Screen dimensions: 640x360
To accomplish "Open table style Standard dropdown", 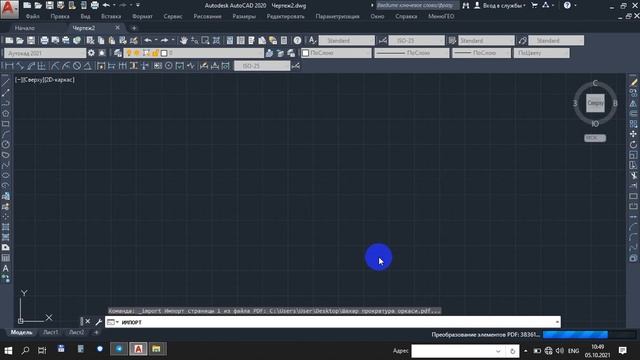I will (486, 40).
